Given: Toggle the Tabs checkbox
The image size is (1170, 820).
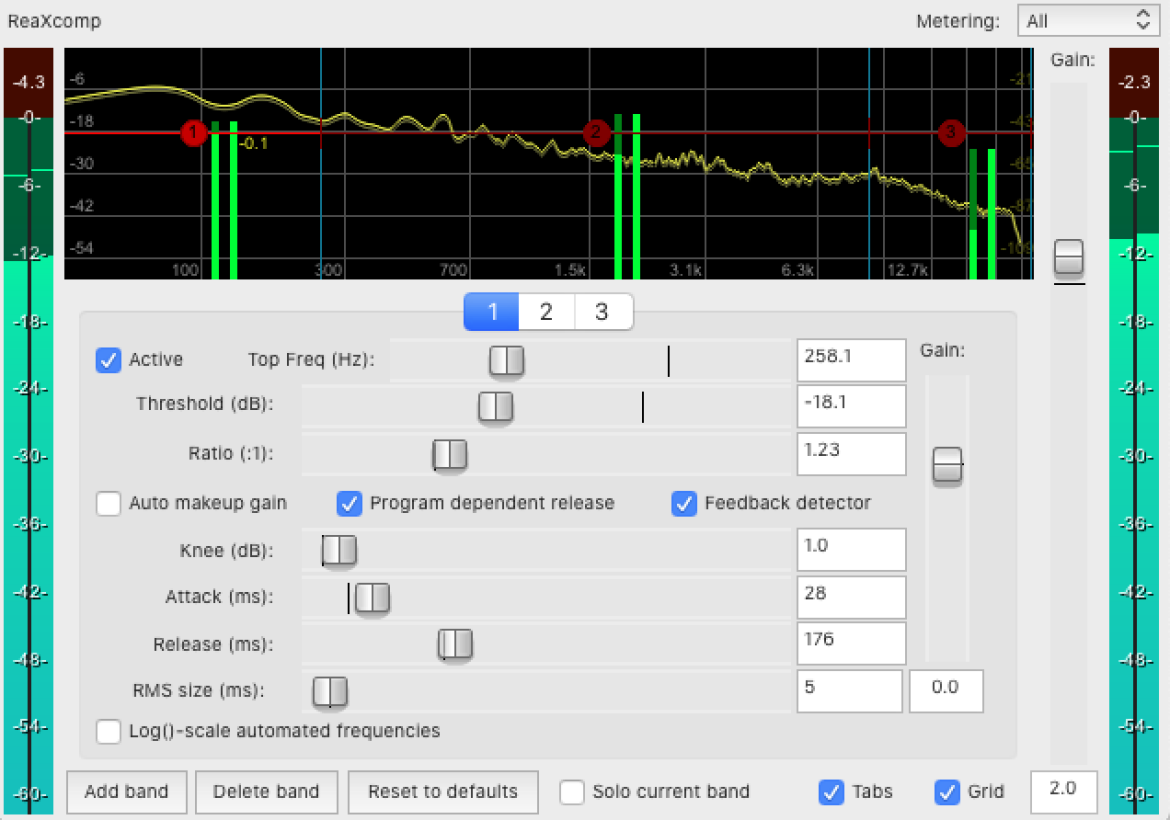Looking at the screenshot, I should [831, 792].
